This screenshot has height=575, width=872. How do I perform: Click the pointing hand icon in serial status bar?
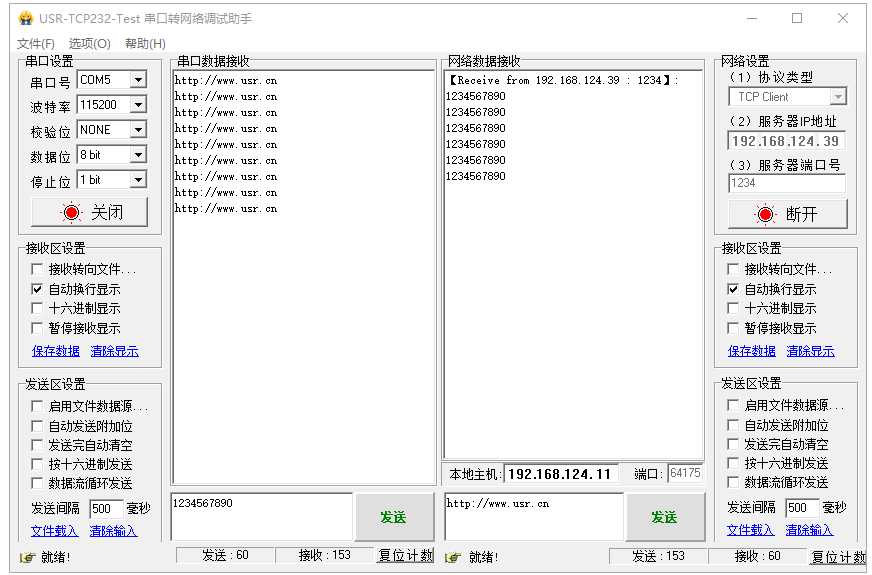(27, 557)
